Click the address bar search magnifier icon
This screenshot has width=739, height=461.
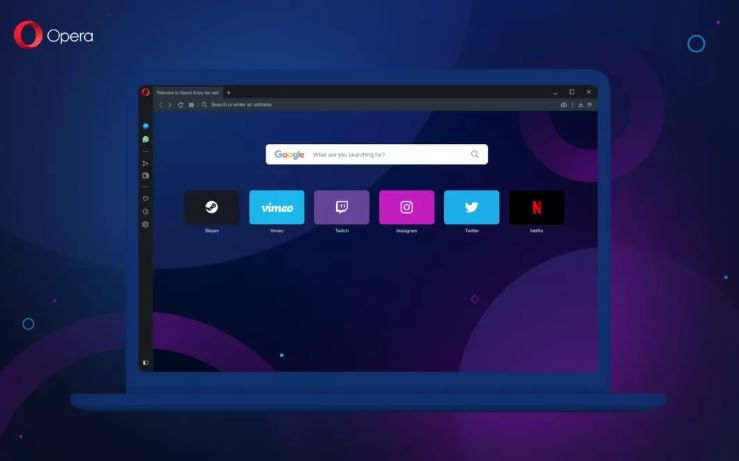pos(205,105)
